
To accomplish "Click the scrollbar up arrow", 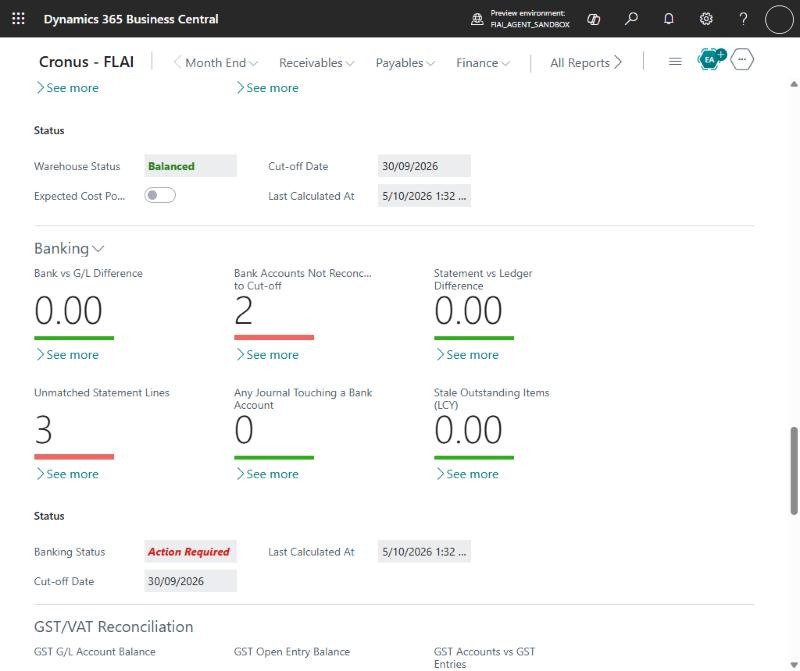I will coord(794,84).
